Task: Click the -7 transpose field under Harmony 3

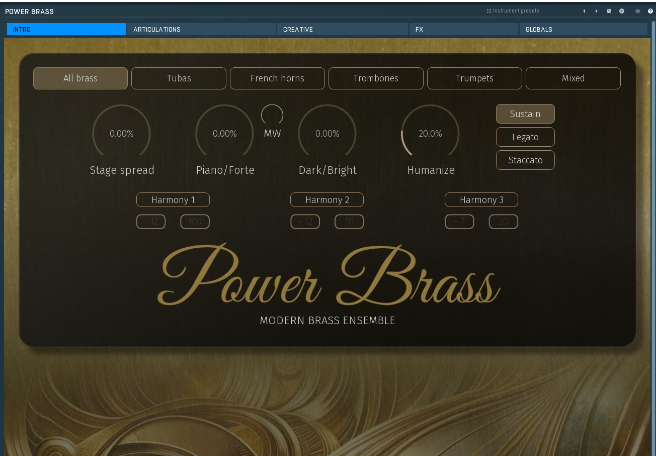Action: (459, 221)
